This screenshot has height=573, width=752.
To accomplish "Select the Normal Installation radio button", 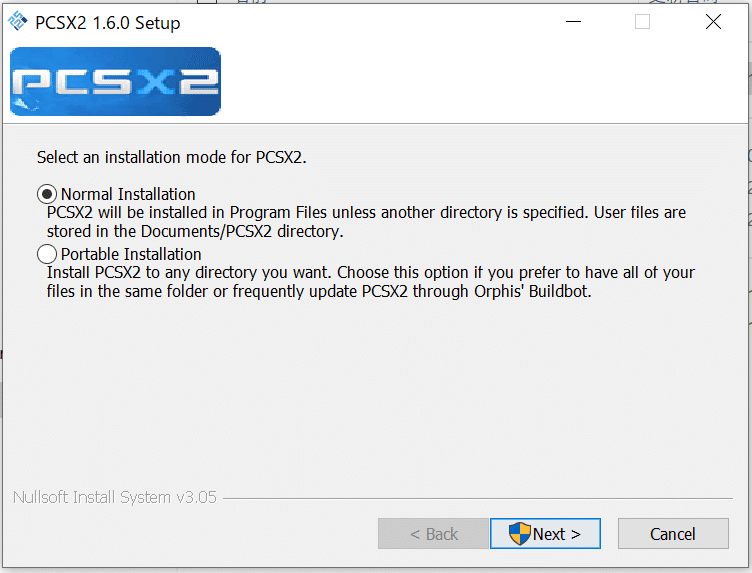I will (x=47, y=194).
